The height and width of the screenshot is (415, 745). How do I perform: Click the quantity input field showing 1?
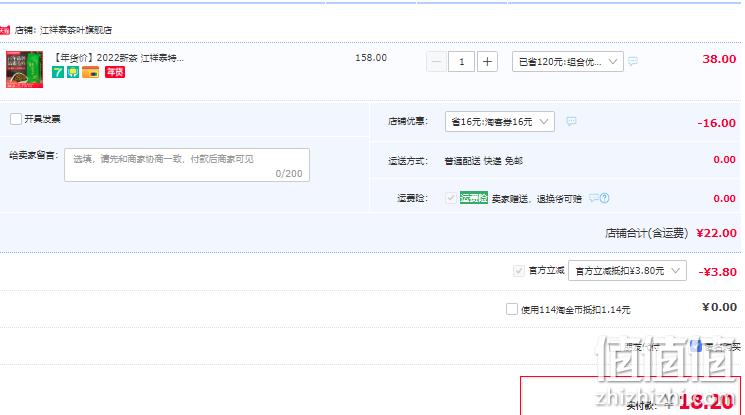tap(461, 62)
